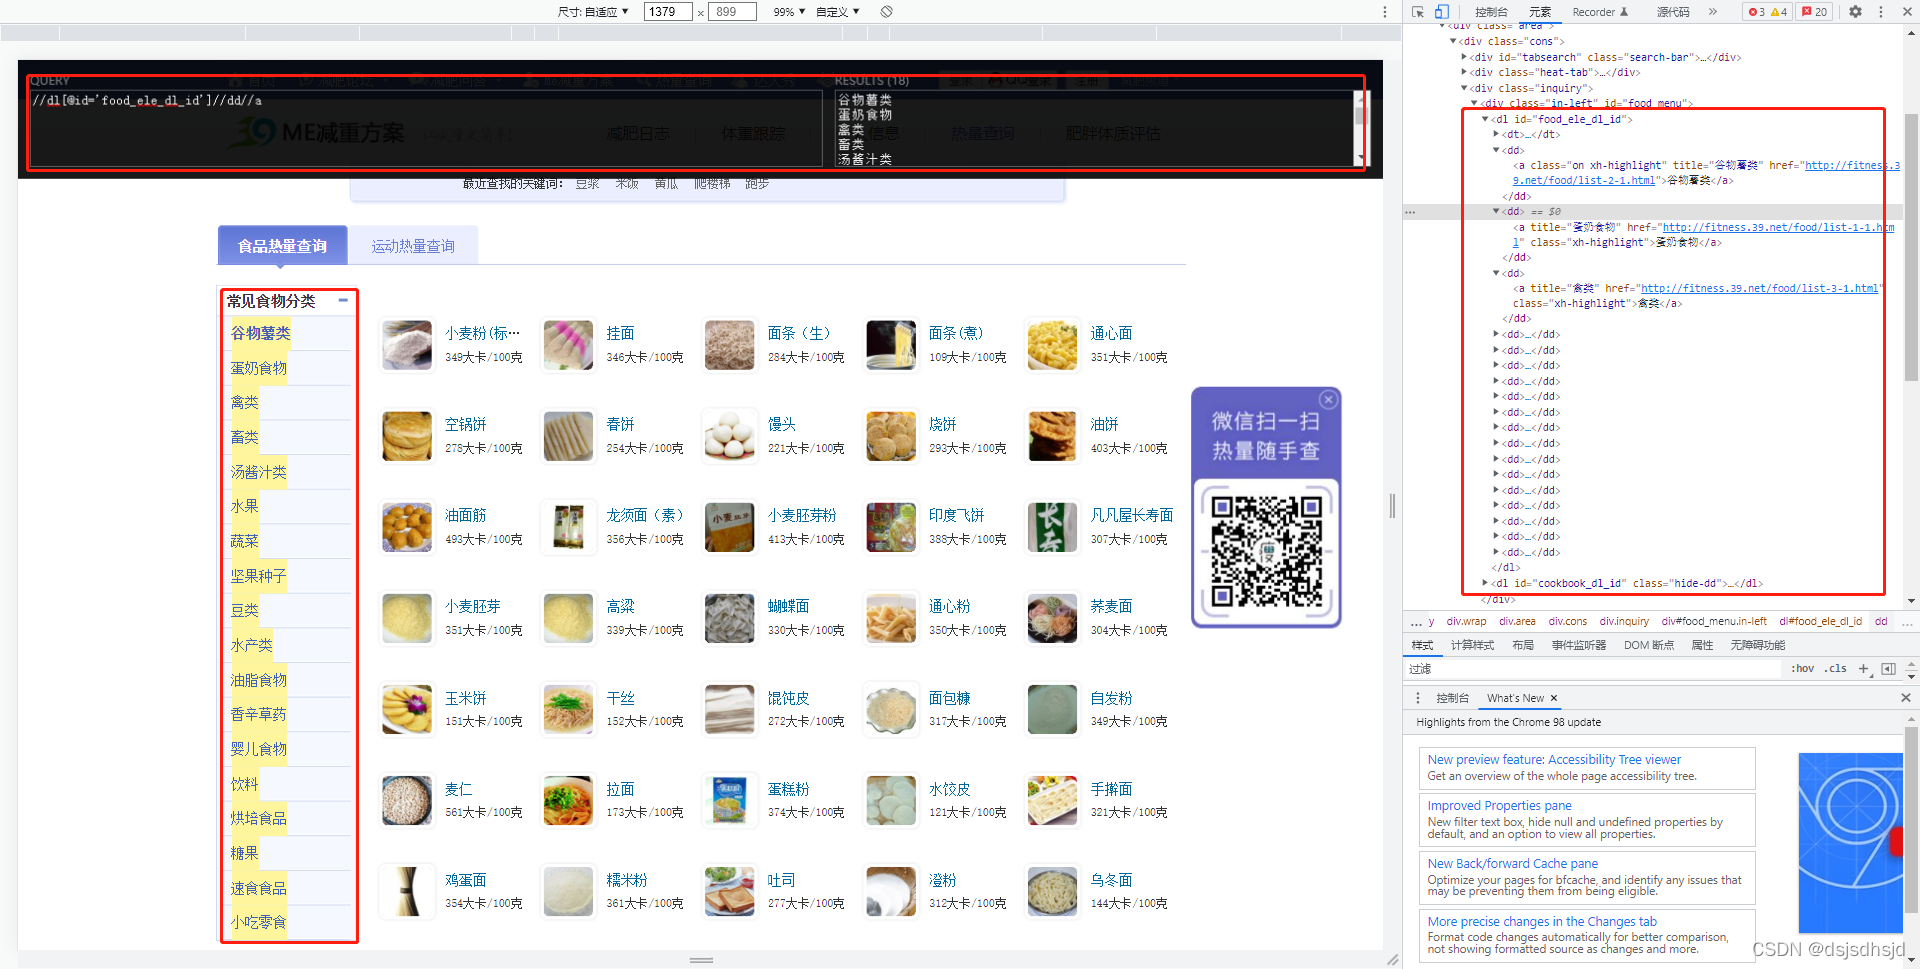Open the 蛋奶食物 category link
The image size is (1920, 969).
(259, 368)
